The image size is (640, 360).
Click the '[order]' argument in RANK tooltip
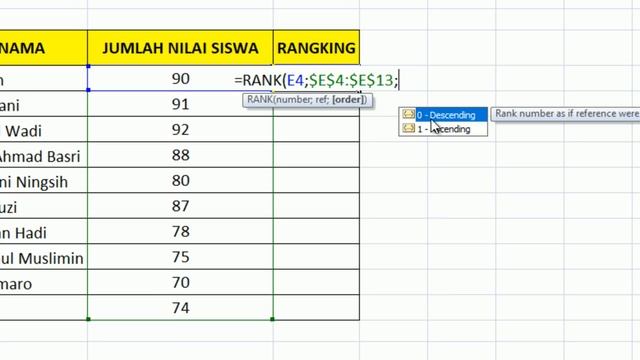point(348,100)
